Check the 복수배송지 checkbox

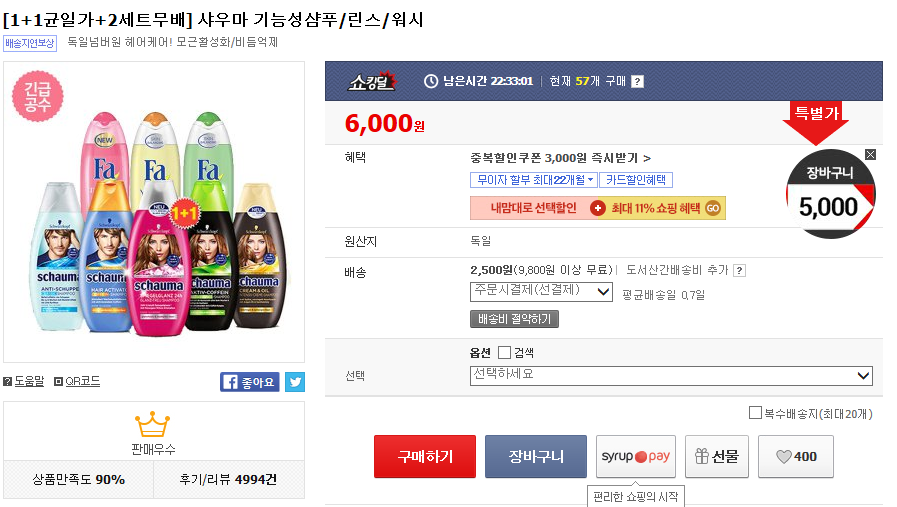click(x=755, y=413)
